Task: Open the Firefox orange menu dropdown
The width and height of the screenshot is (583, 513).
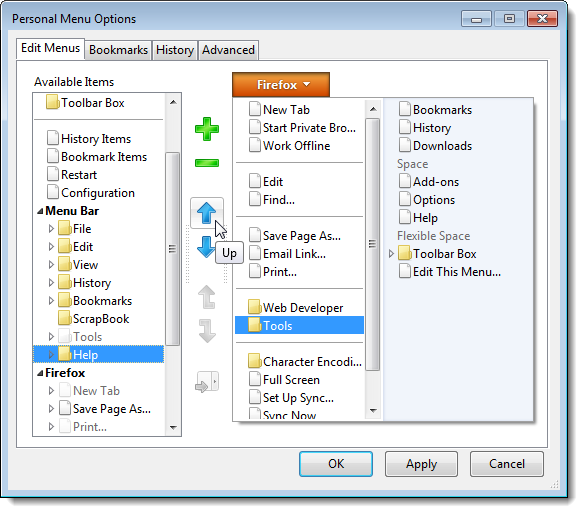Action: click(281, 85)
